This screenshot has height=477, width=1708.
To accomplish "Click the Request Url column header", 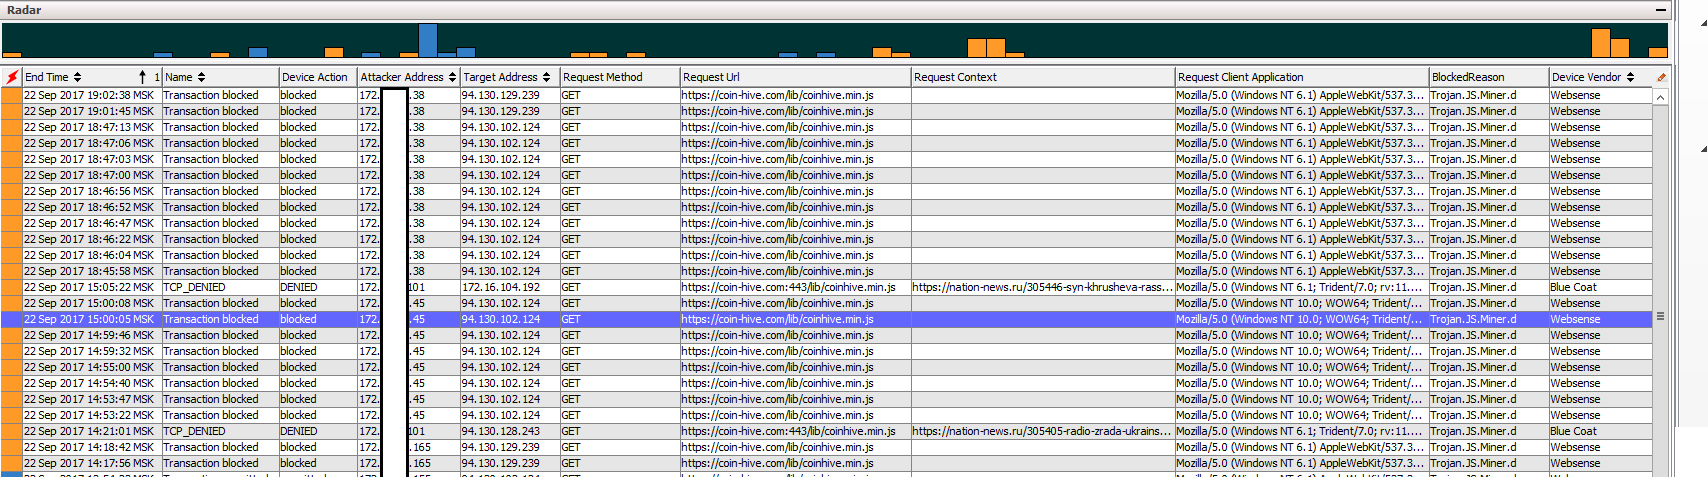I will [795, 77].
